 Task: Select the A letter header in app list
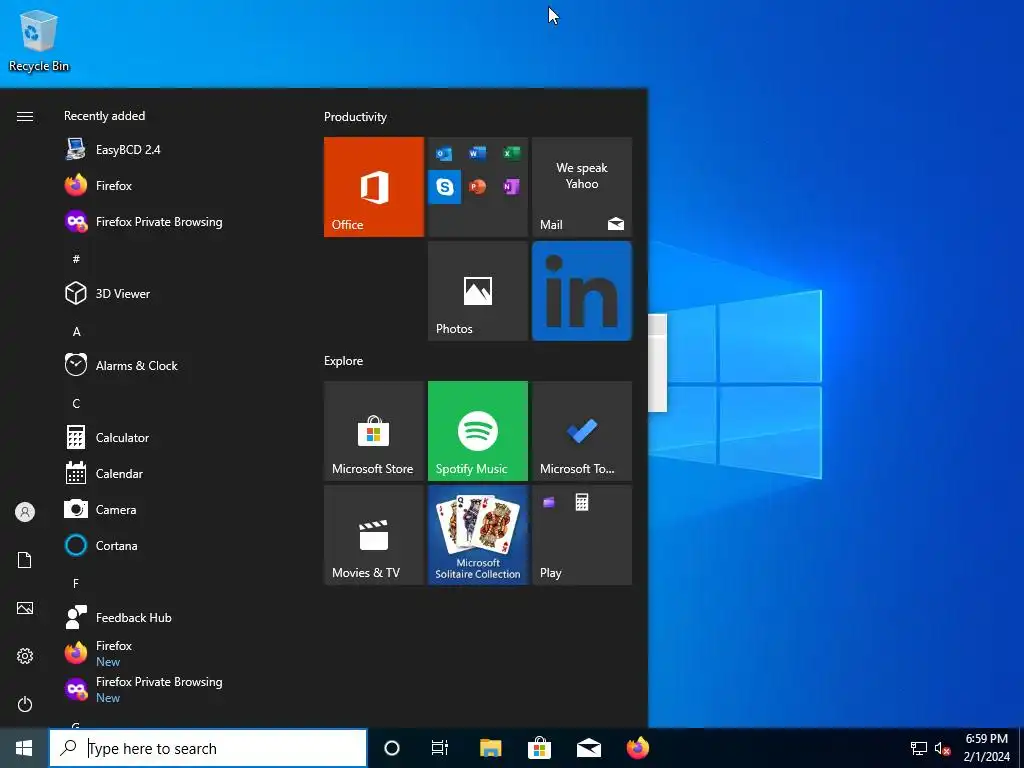(x=76, y=332)
